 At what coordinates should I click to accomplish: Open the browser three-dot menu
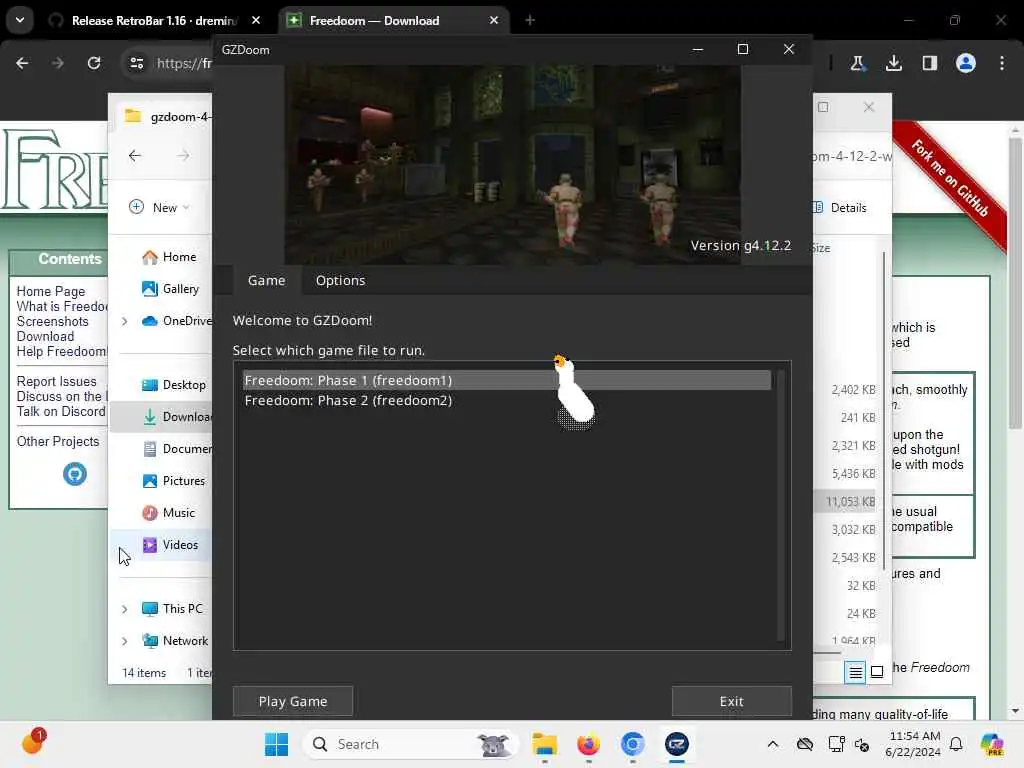[1002, 63]
